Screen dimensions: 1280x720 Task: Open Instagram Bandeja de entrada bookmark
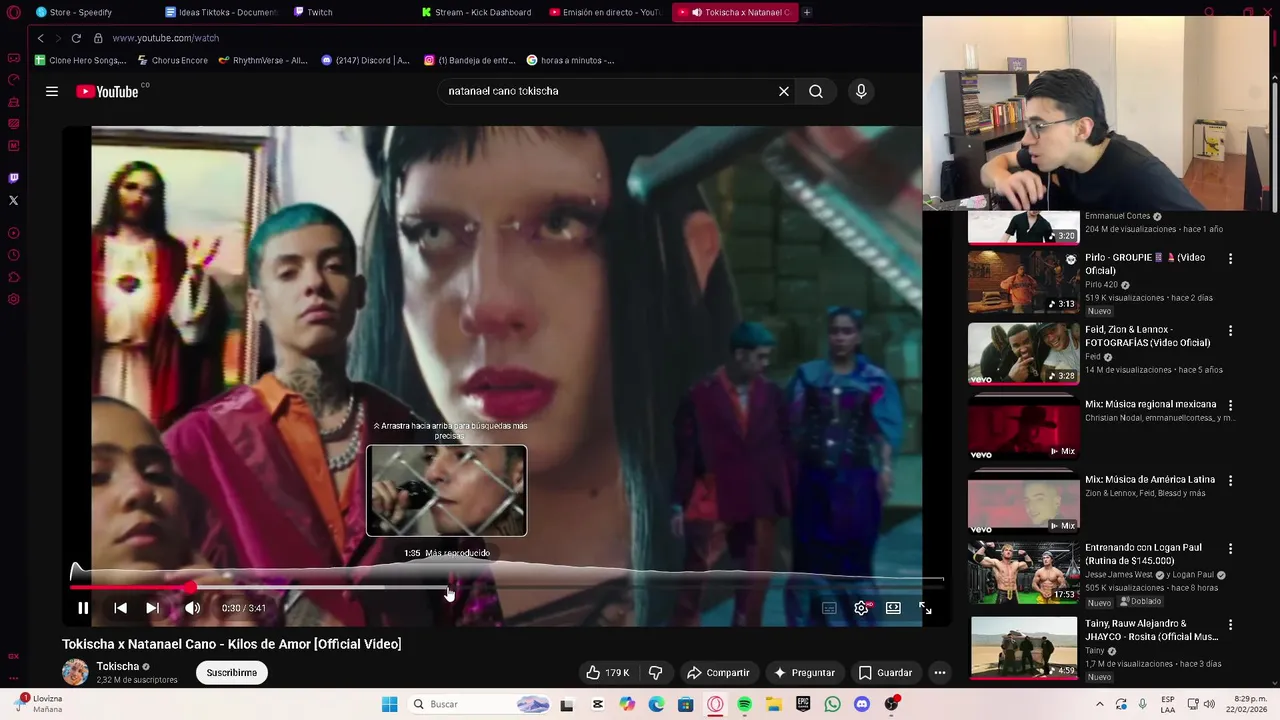pos(469,60)
